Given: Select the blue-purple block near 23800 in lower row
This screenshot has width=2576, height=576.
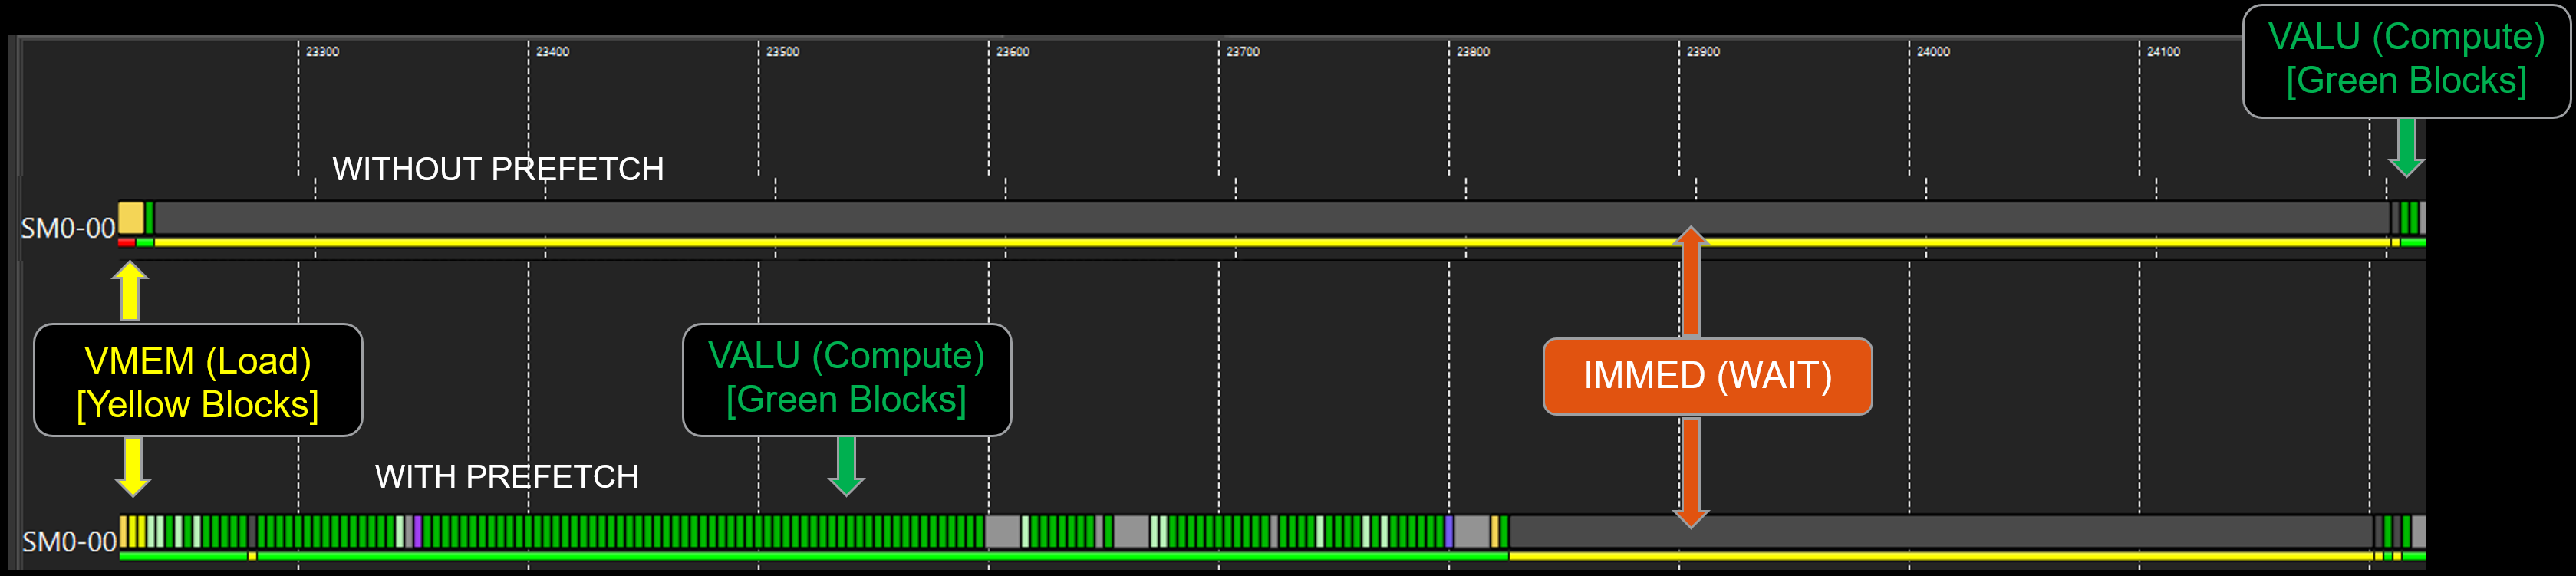Looking at the screenshot, I should tap(1449, 531).
